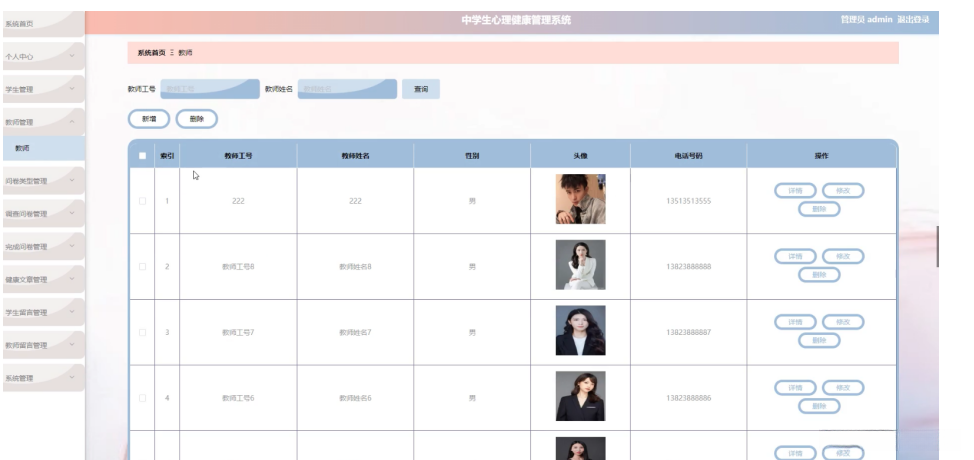
Task: Click the 中学生心理健康管理系统 title
Action: (516, 20)
